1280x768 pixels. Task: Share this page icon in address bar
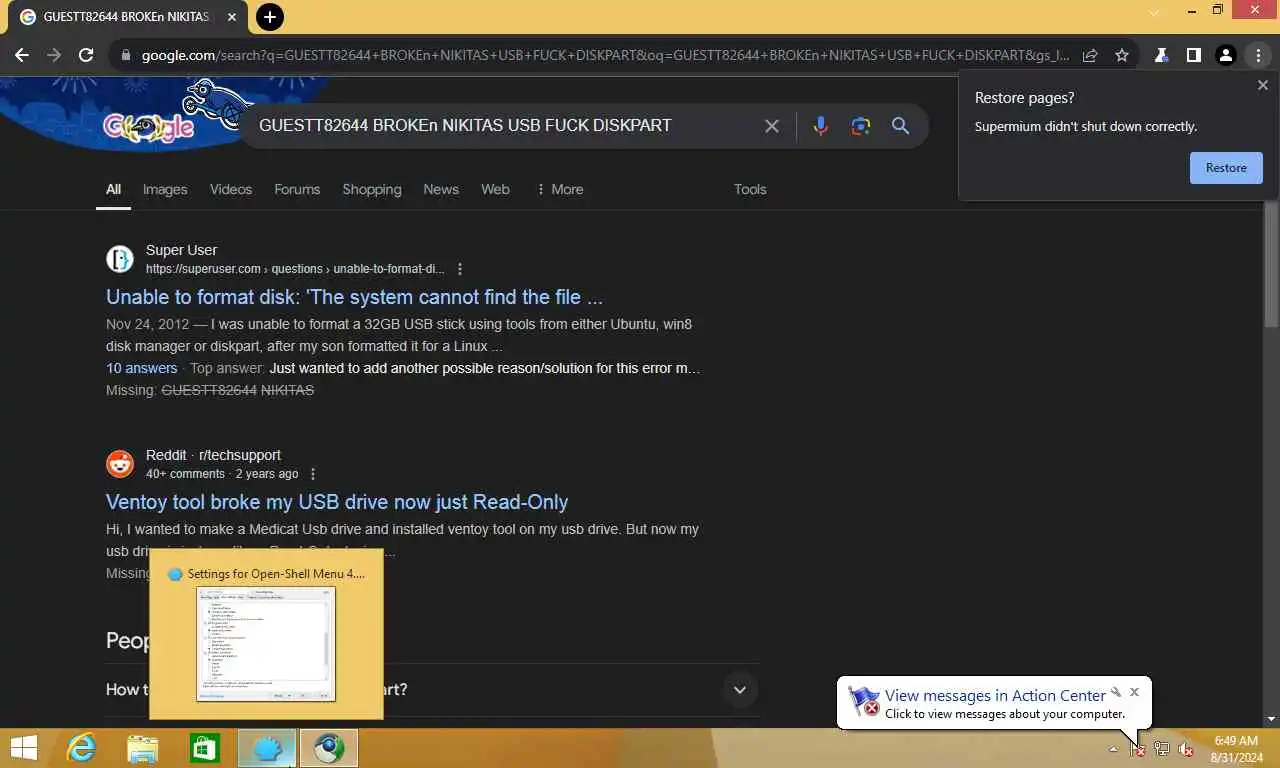click(x=1090, y=56)
